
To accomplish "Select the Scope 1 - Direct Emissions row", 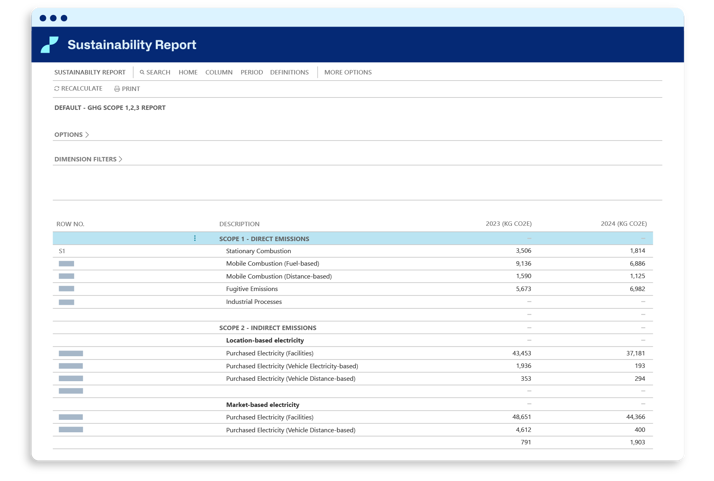I will (x=264, y=239).
